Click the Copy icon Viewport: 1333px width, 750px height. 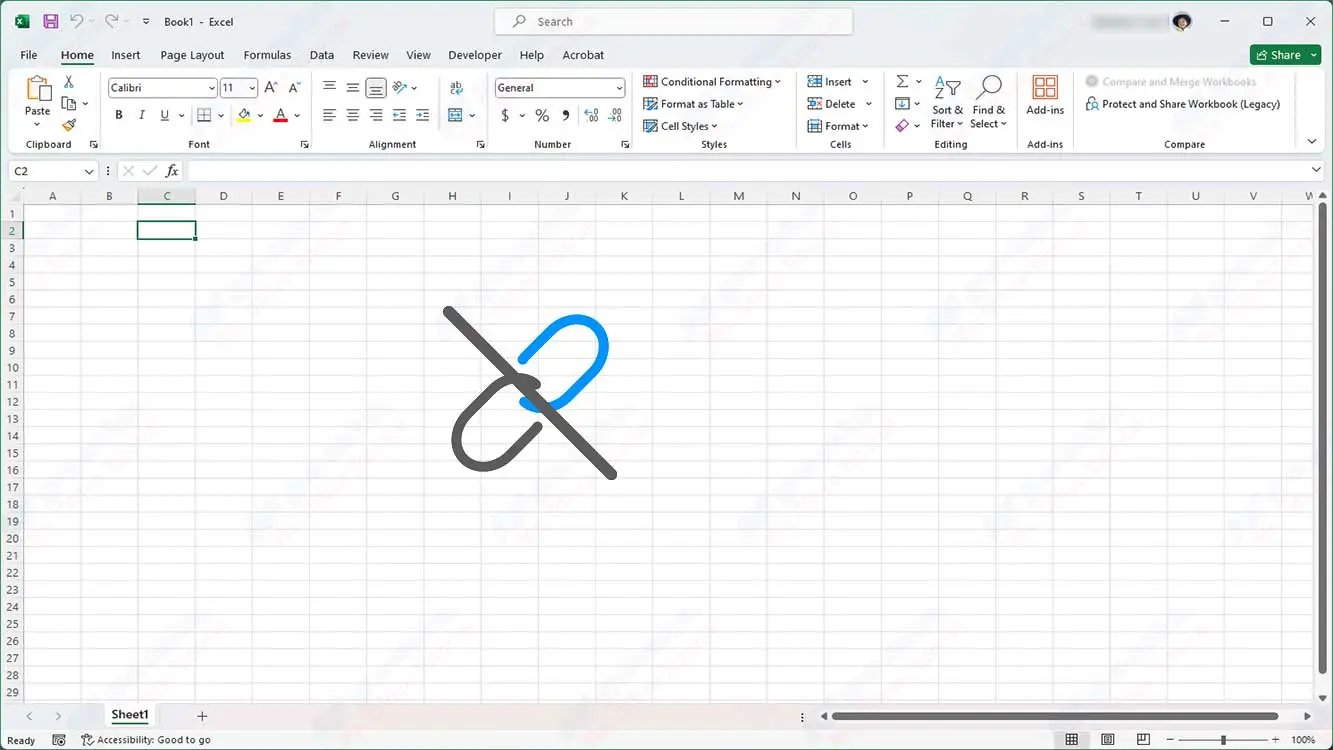69,103
